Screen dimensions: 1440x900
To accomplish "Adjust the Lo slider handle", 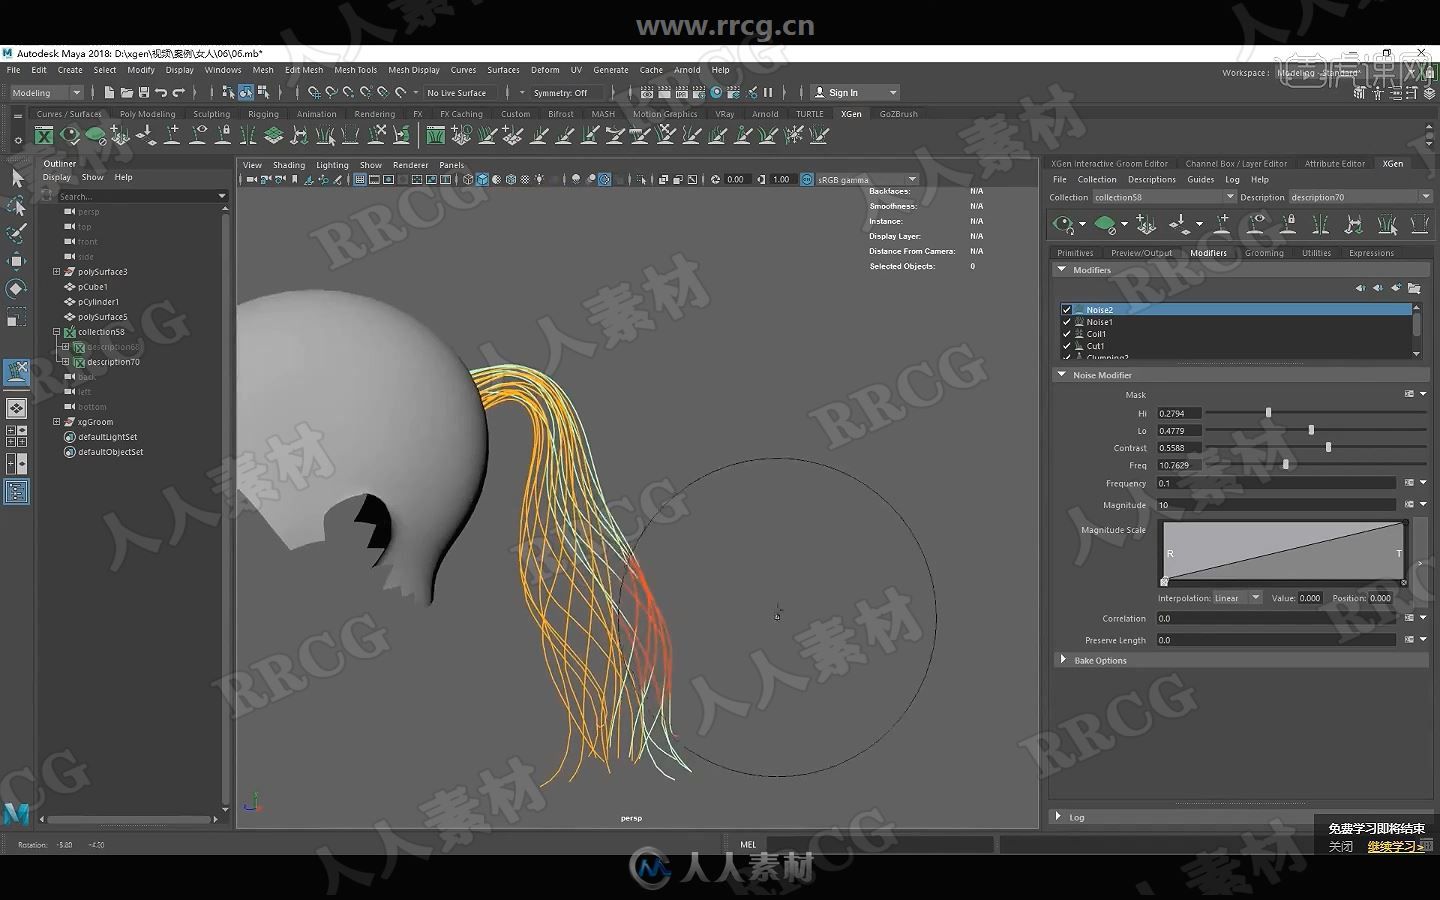I will (1311, 430).
